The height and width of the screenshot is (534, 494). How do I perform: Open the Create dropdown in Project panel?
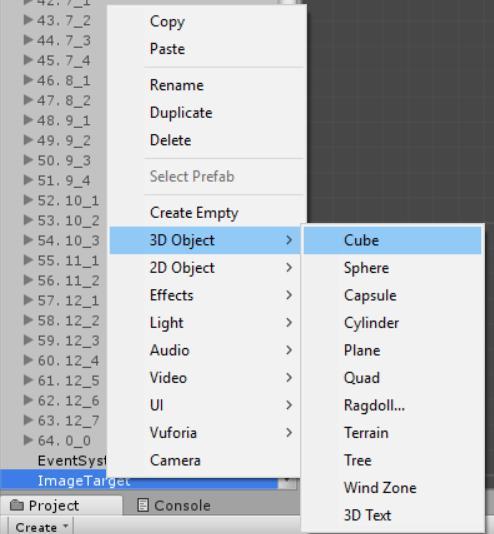[x=41, y=527]
